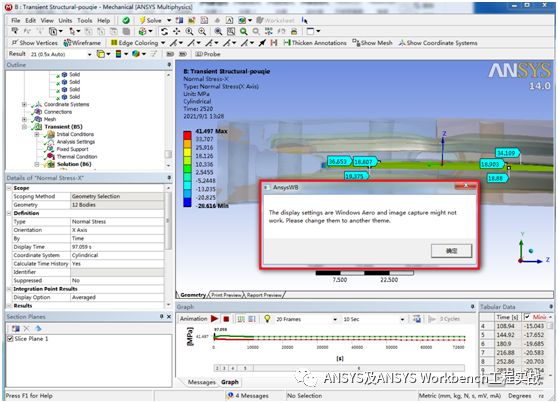
Task: Click the result sets icon in Animation toolbar
Action: pos(252,319)
